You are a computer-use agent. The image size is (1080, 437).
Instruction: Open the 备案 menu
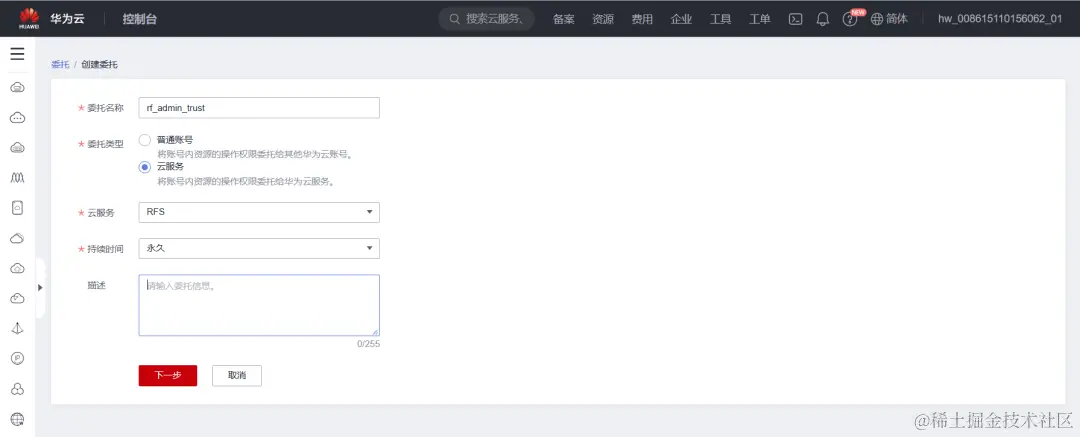[x=563, y=19]
